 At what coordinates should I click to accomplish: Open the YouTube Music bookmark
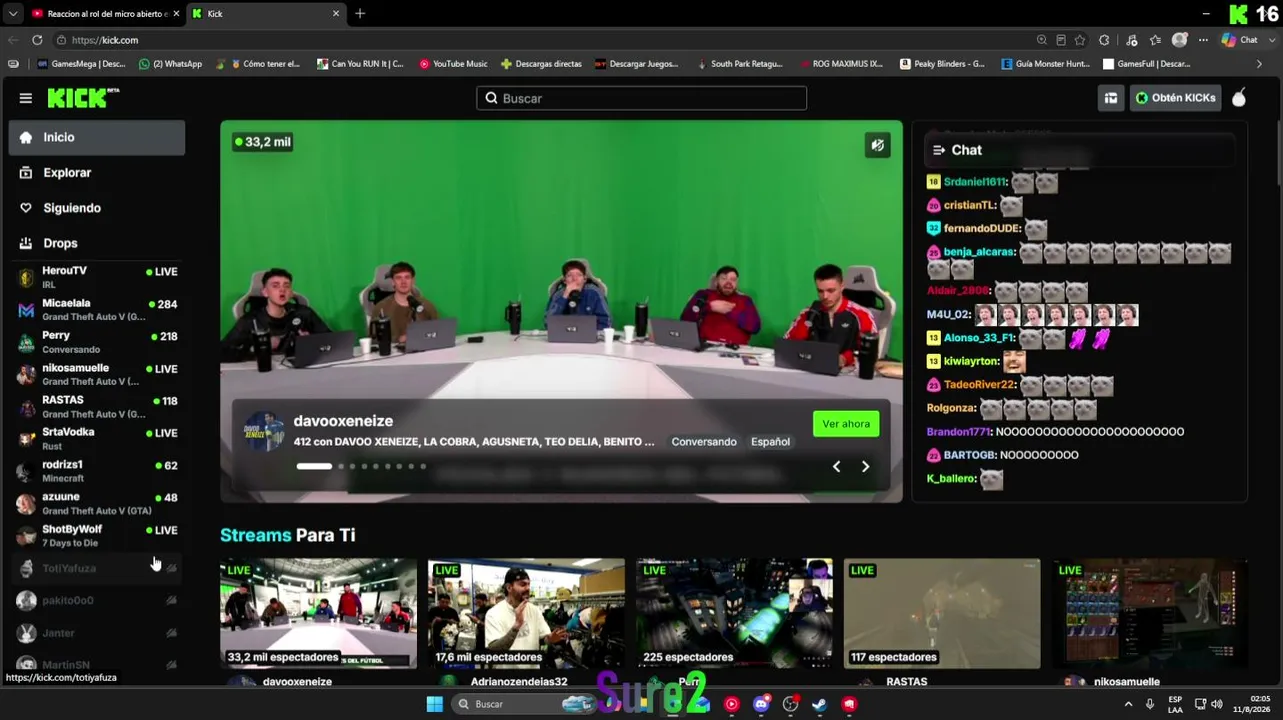click(453, 64)
